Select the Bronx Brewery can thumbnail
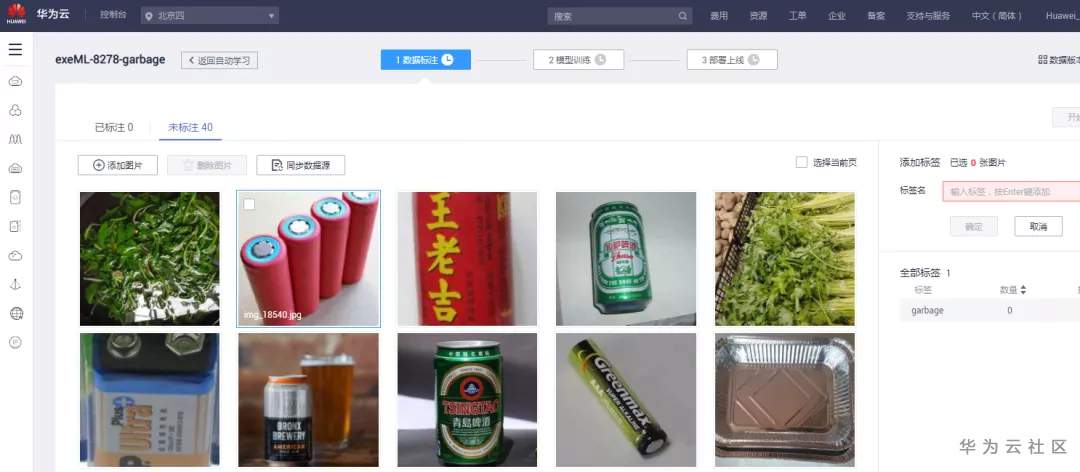The height and width of the screenshot is (472, 1080). (x=308, y=400)
